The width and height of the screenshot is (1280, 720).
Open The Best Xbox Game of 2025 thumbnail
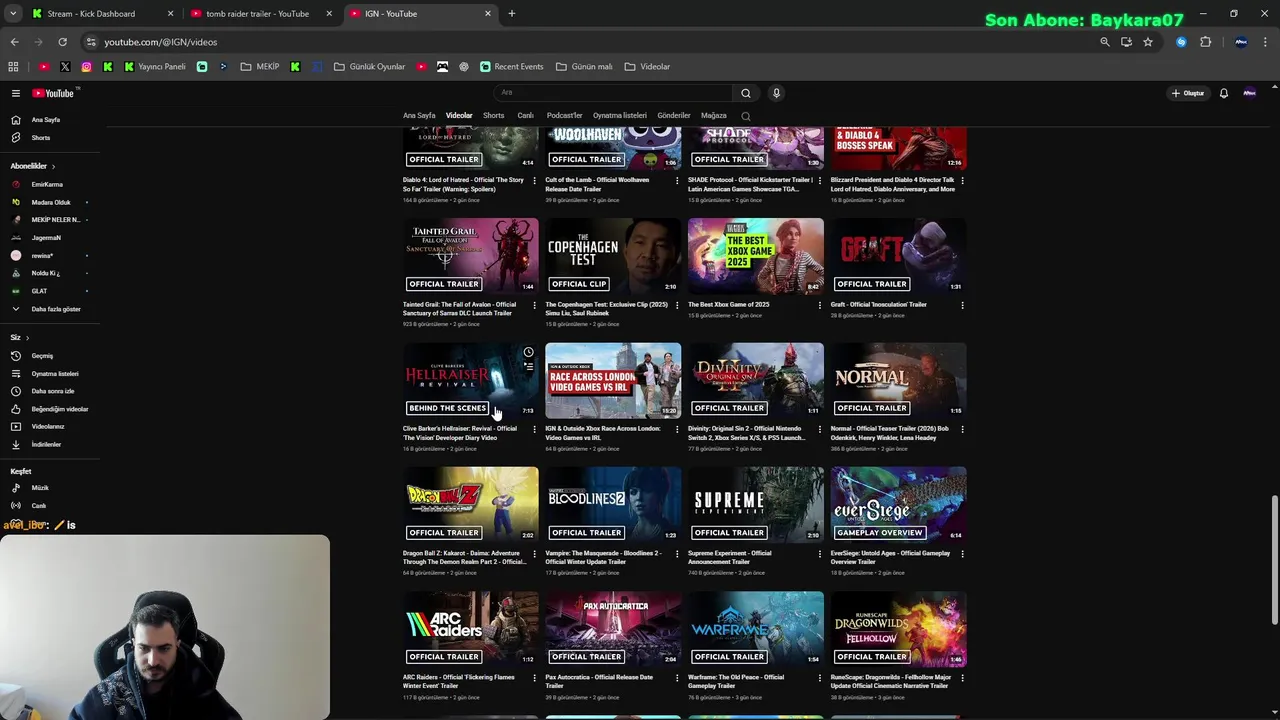(756, 256)
